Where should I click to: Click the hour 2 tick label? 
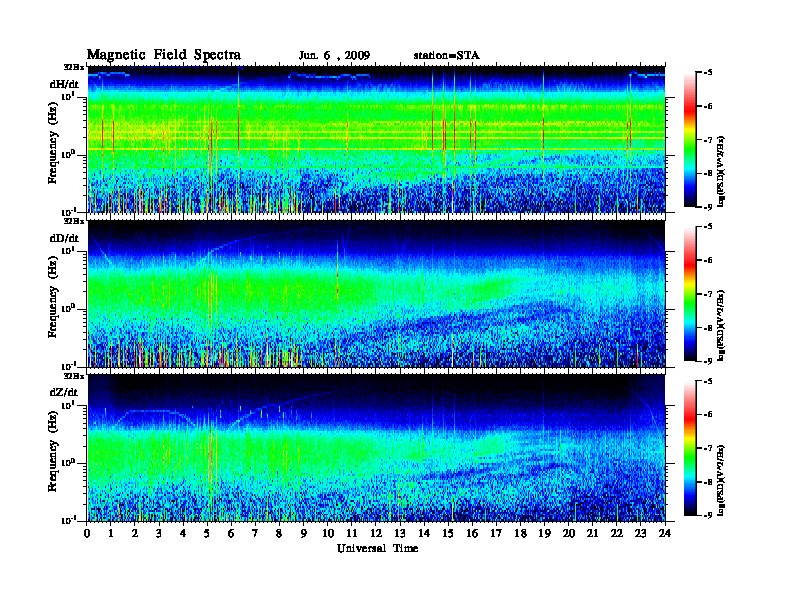point(135,533)
